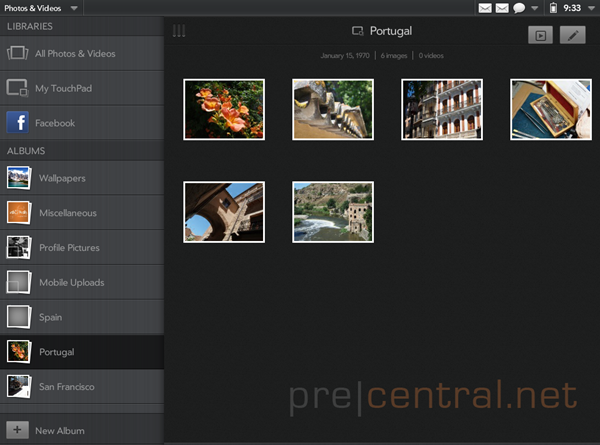
Task: Tap the panel drag handle with three bars
Action: click(x=179, y=31)
